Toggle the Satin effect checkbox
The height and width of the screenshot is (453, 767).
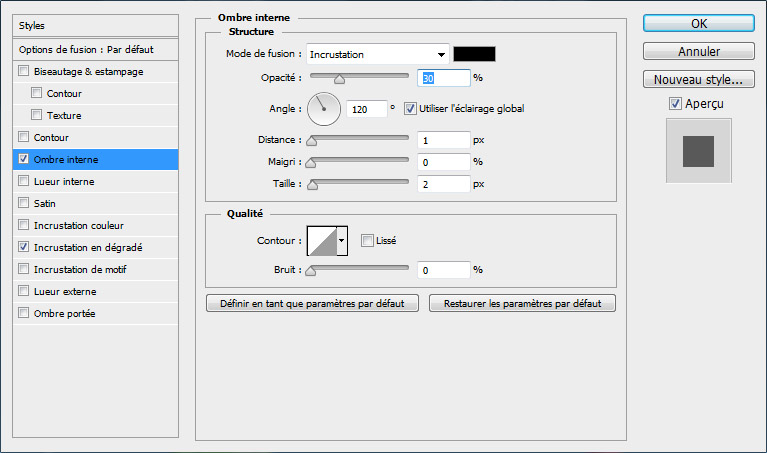tap(23, 203)
